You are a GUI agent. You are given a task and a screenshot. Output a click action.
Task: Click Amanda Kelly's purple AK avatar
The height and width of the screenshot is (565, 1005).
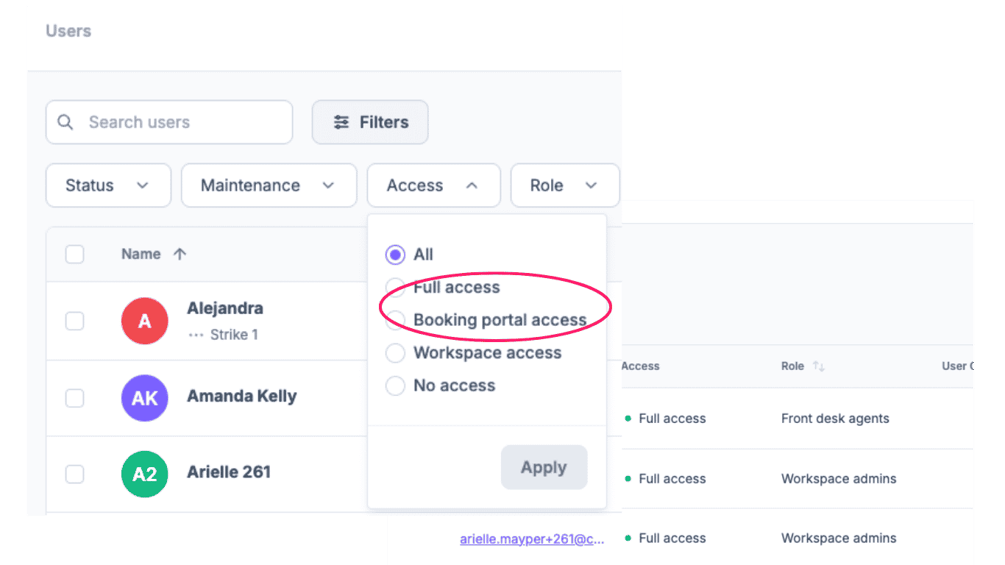click(145, 398)
